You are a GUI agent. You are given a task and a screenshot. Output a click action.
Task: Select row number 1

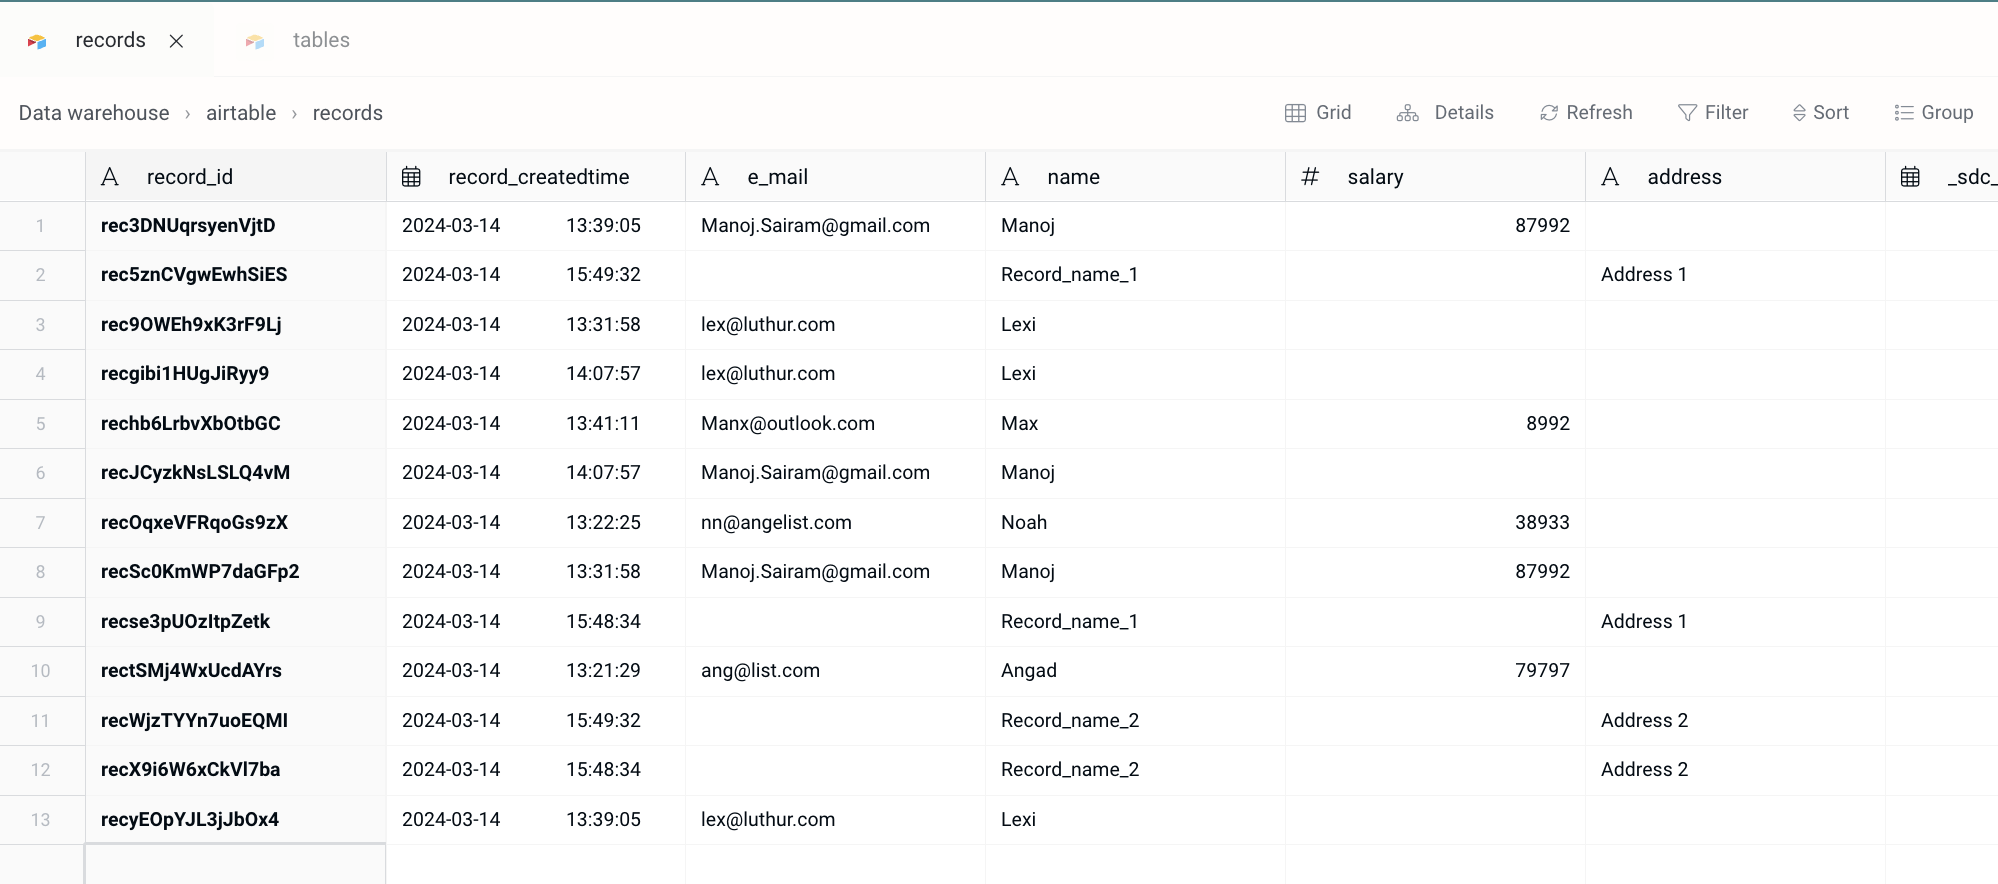point(40,226)
